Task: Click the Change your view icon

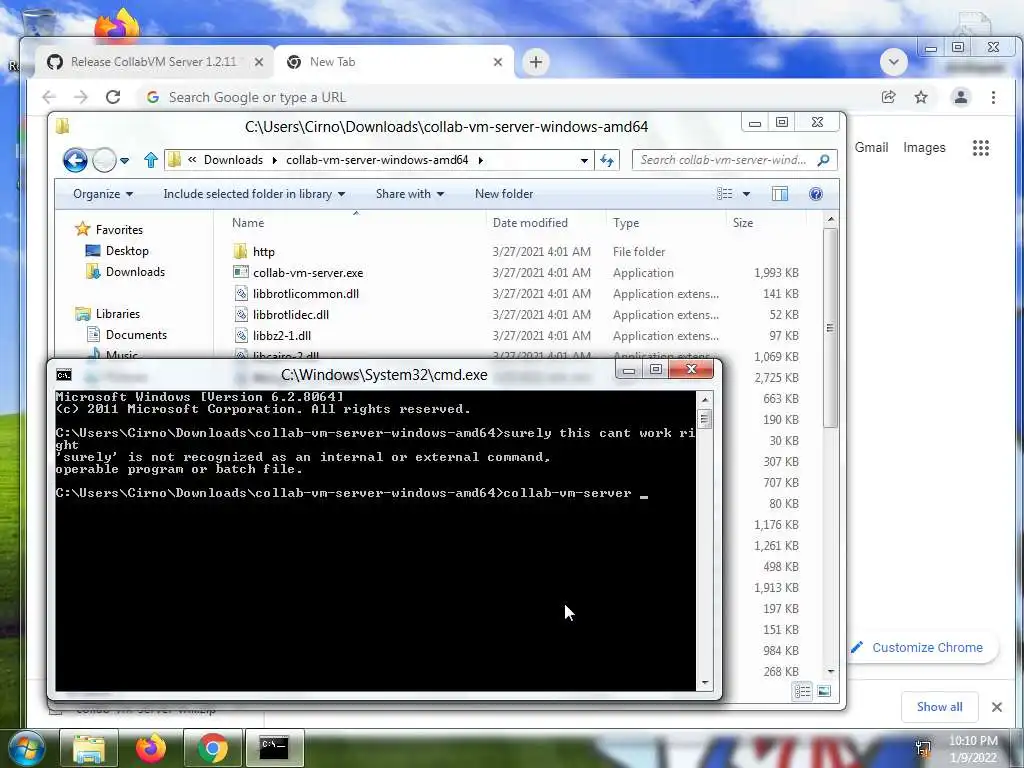Action: pos(724,194)
